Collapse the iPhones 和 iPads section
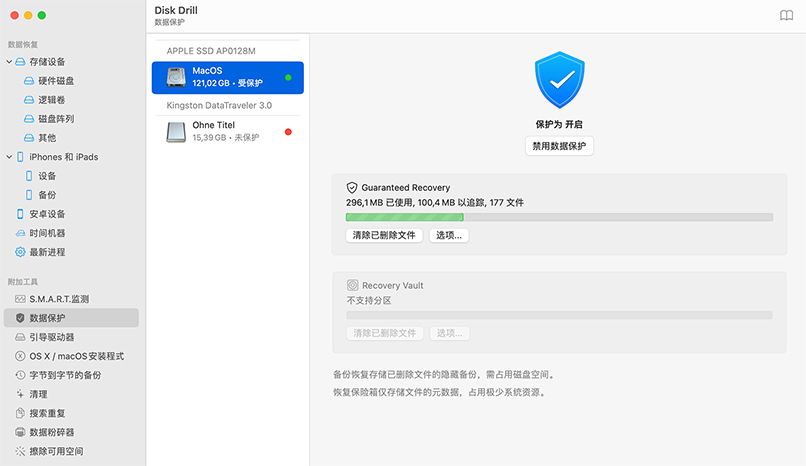Viewport: 806px width, 466px height. [9, 157]
